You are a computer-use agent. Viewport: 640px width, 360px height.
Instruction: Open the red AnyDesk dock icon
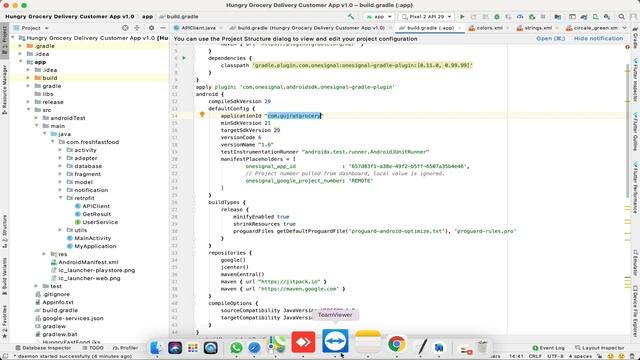303,342
